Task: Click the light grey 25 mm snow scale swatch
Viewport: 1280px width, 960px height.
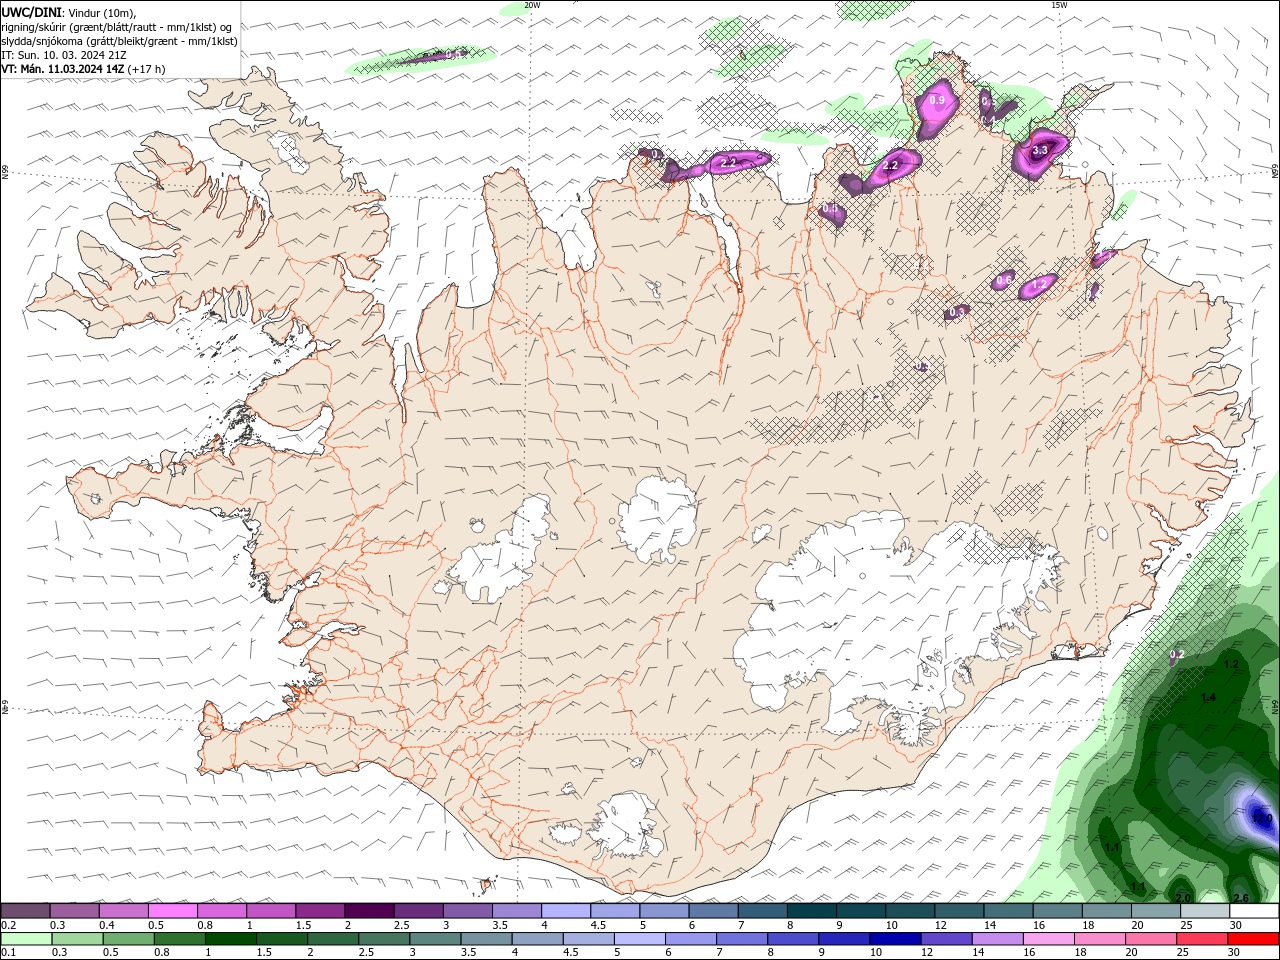Action: [x=1206, y=911]
